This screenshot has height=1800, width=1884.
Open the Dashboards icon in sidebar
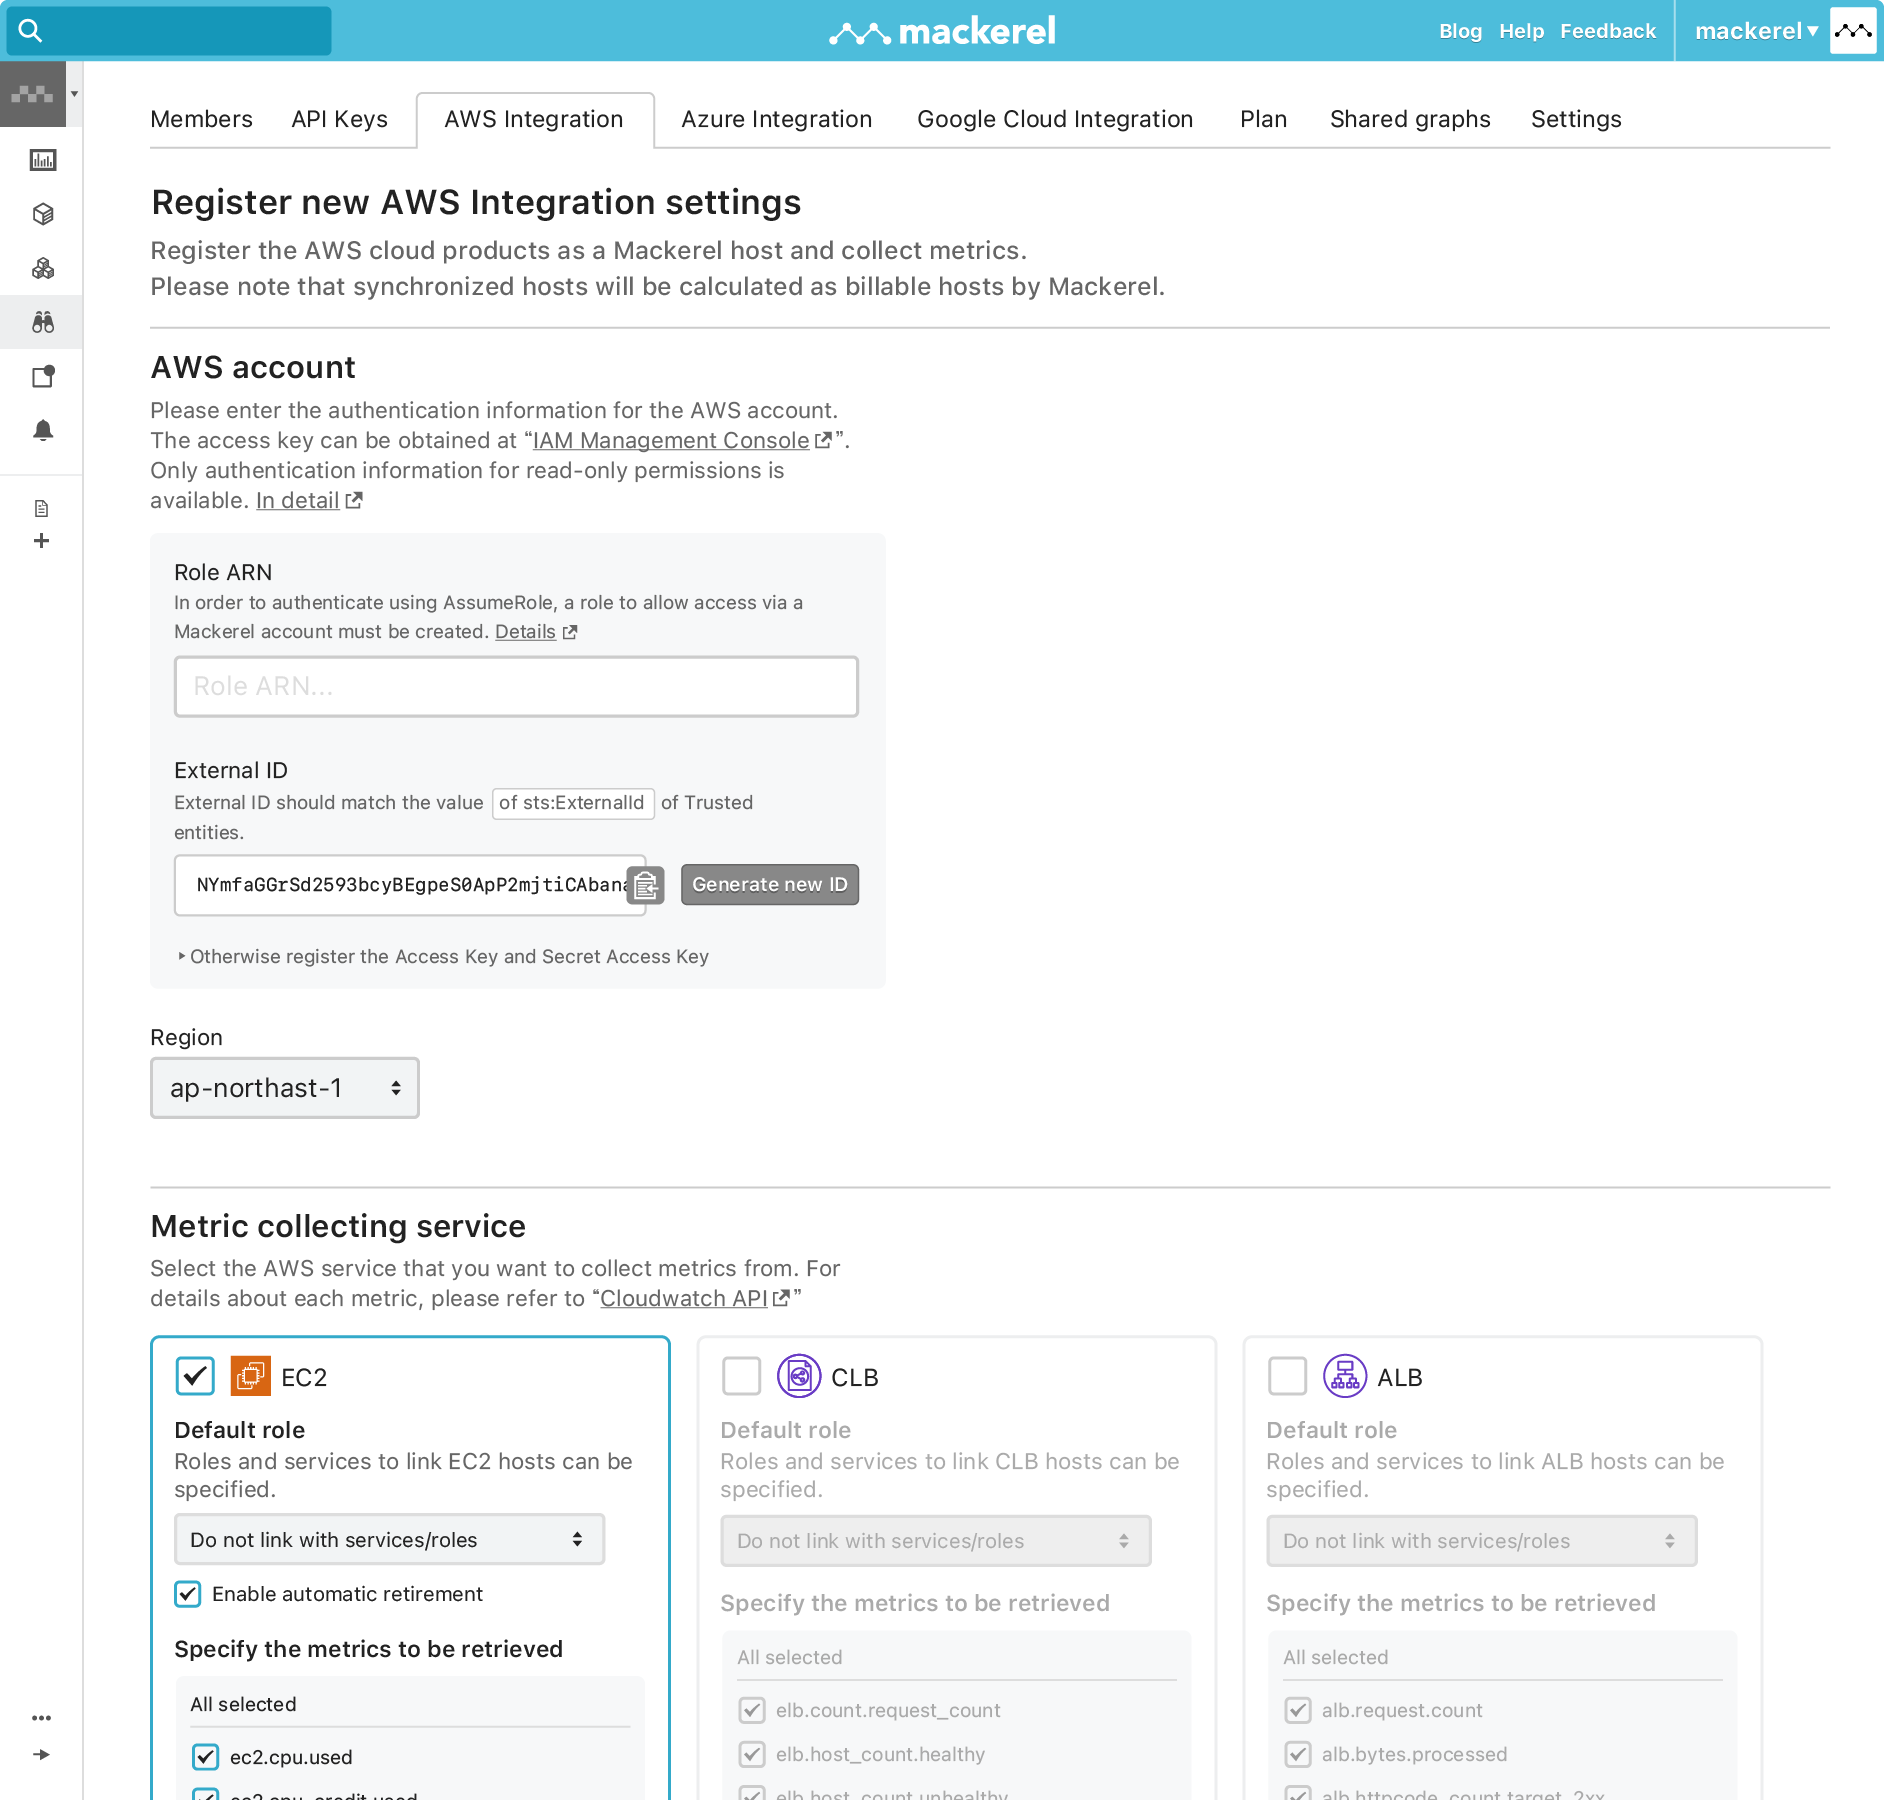pos(42,160)
